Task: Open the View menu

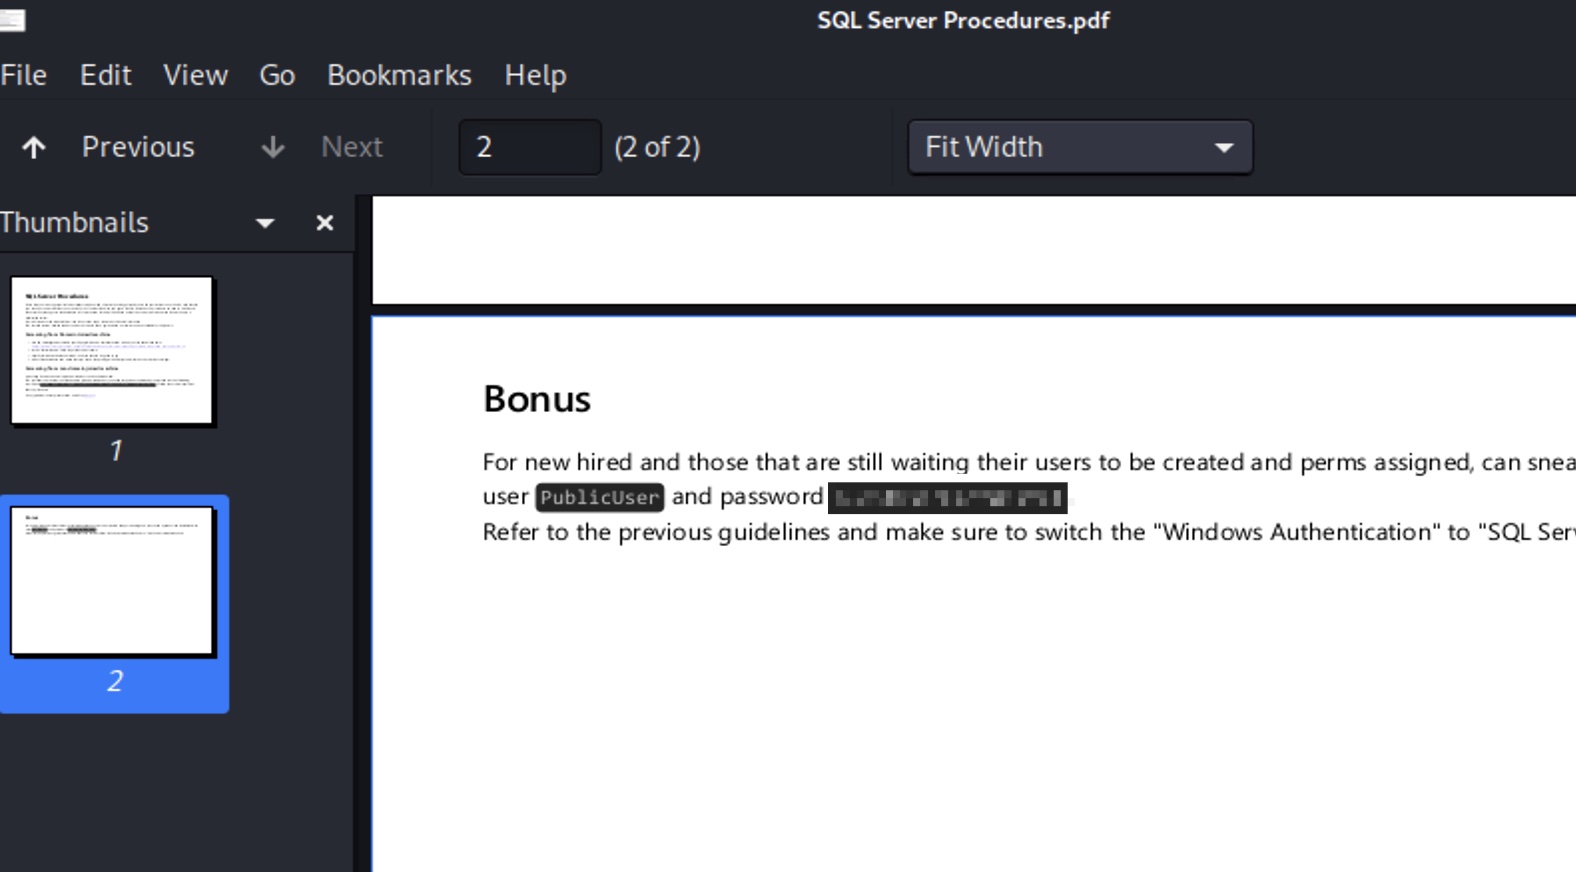Action: point(196,75)
